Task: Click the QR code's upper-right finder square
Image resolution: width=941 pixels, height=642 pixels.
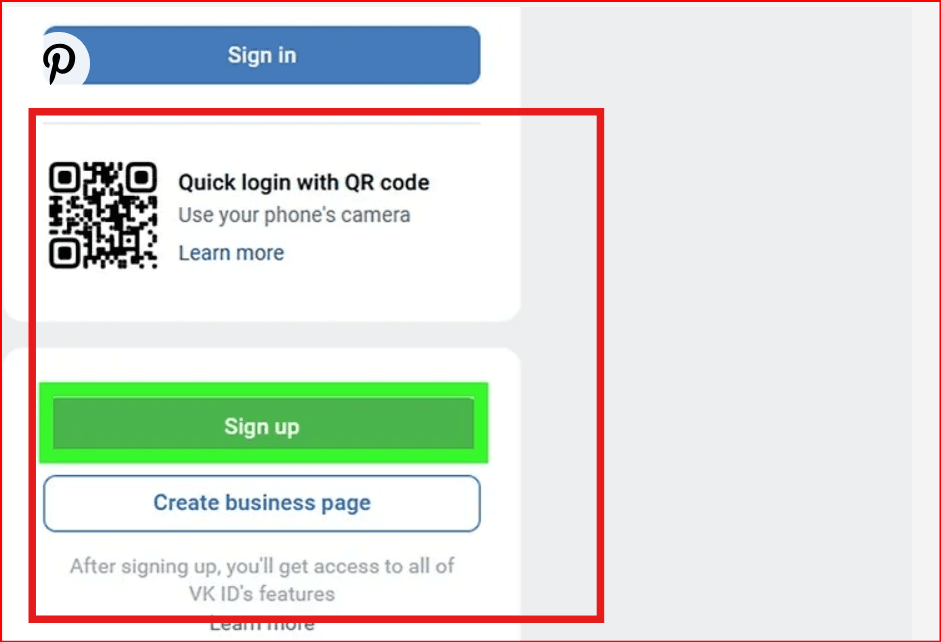Action: (142, 177)
